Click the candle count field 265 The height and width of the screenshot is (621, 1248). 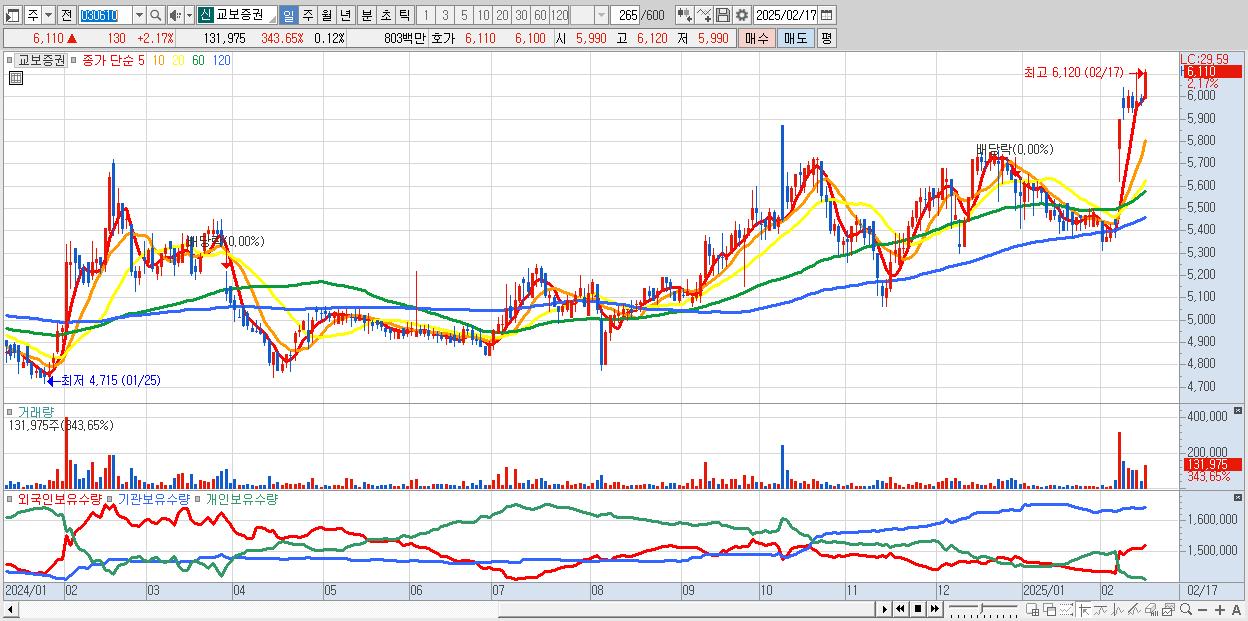click(626, 15)
